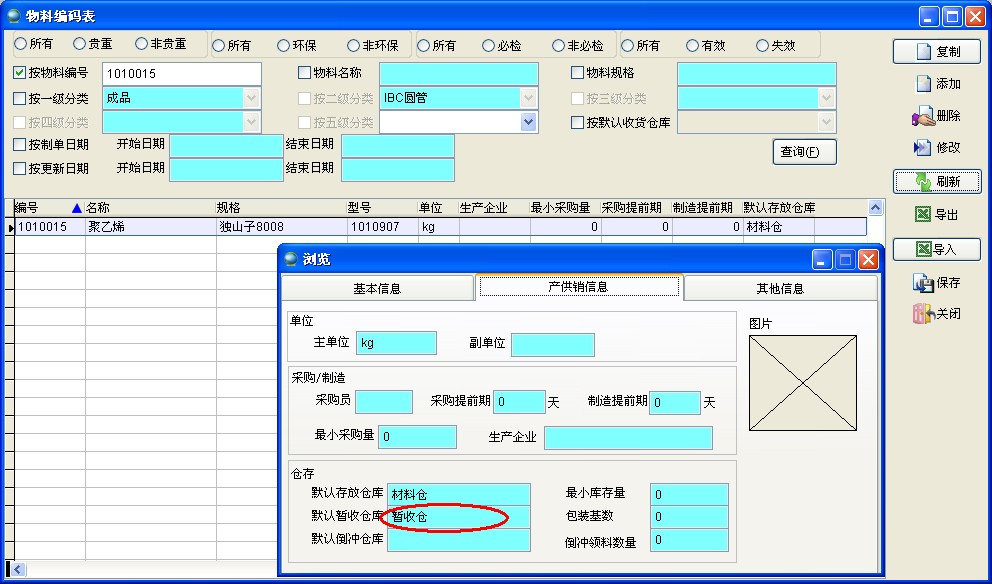Click the 删除 (Delete) icon button
Viewport: 992px width, 584px height.
coord(936,115)
